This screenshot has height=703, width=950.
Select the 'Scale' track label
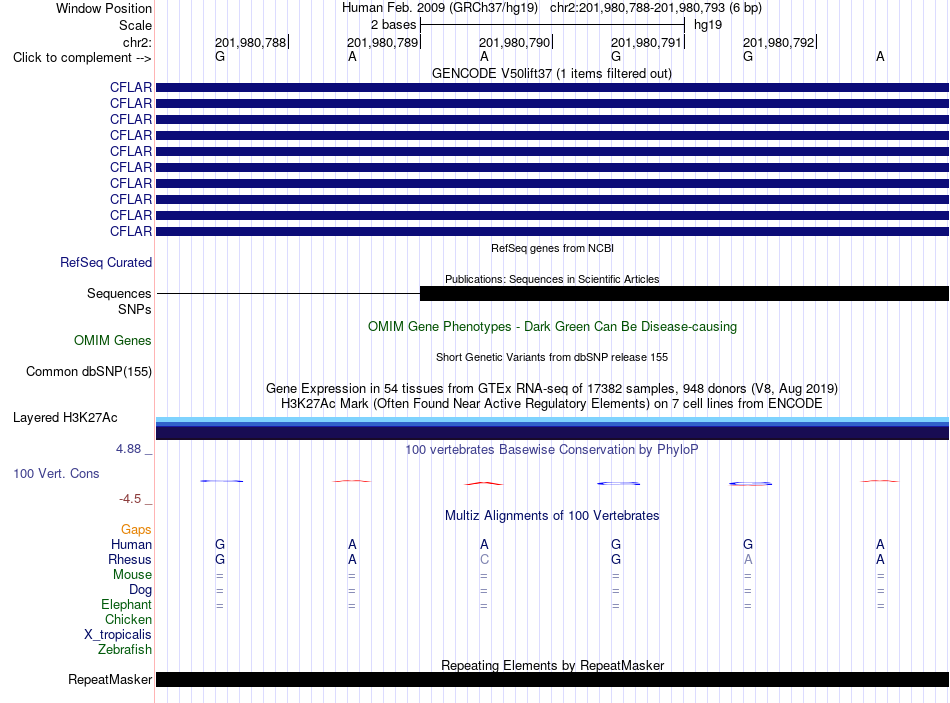click(135, 25)
